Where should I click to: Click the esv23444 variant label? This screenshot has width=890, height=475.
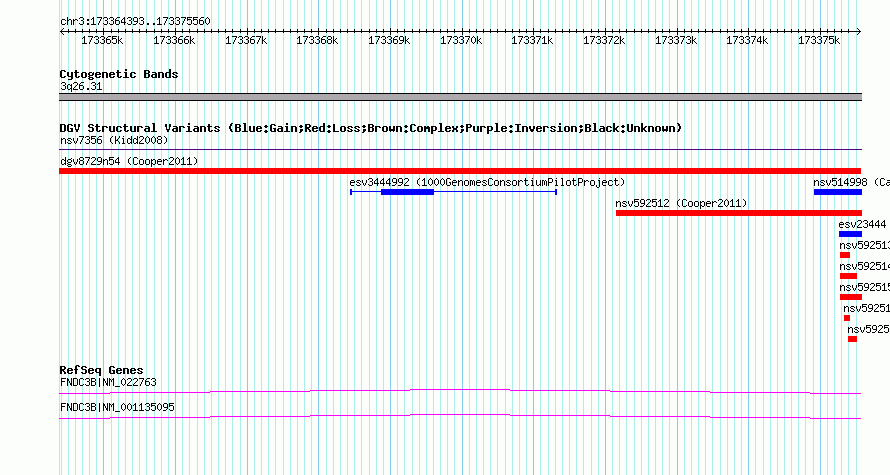coord(862,224)
